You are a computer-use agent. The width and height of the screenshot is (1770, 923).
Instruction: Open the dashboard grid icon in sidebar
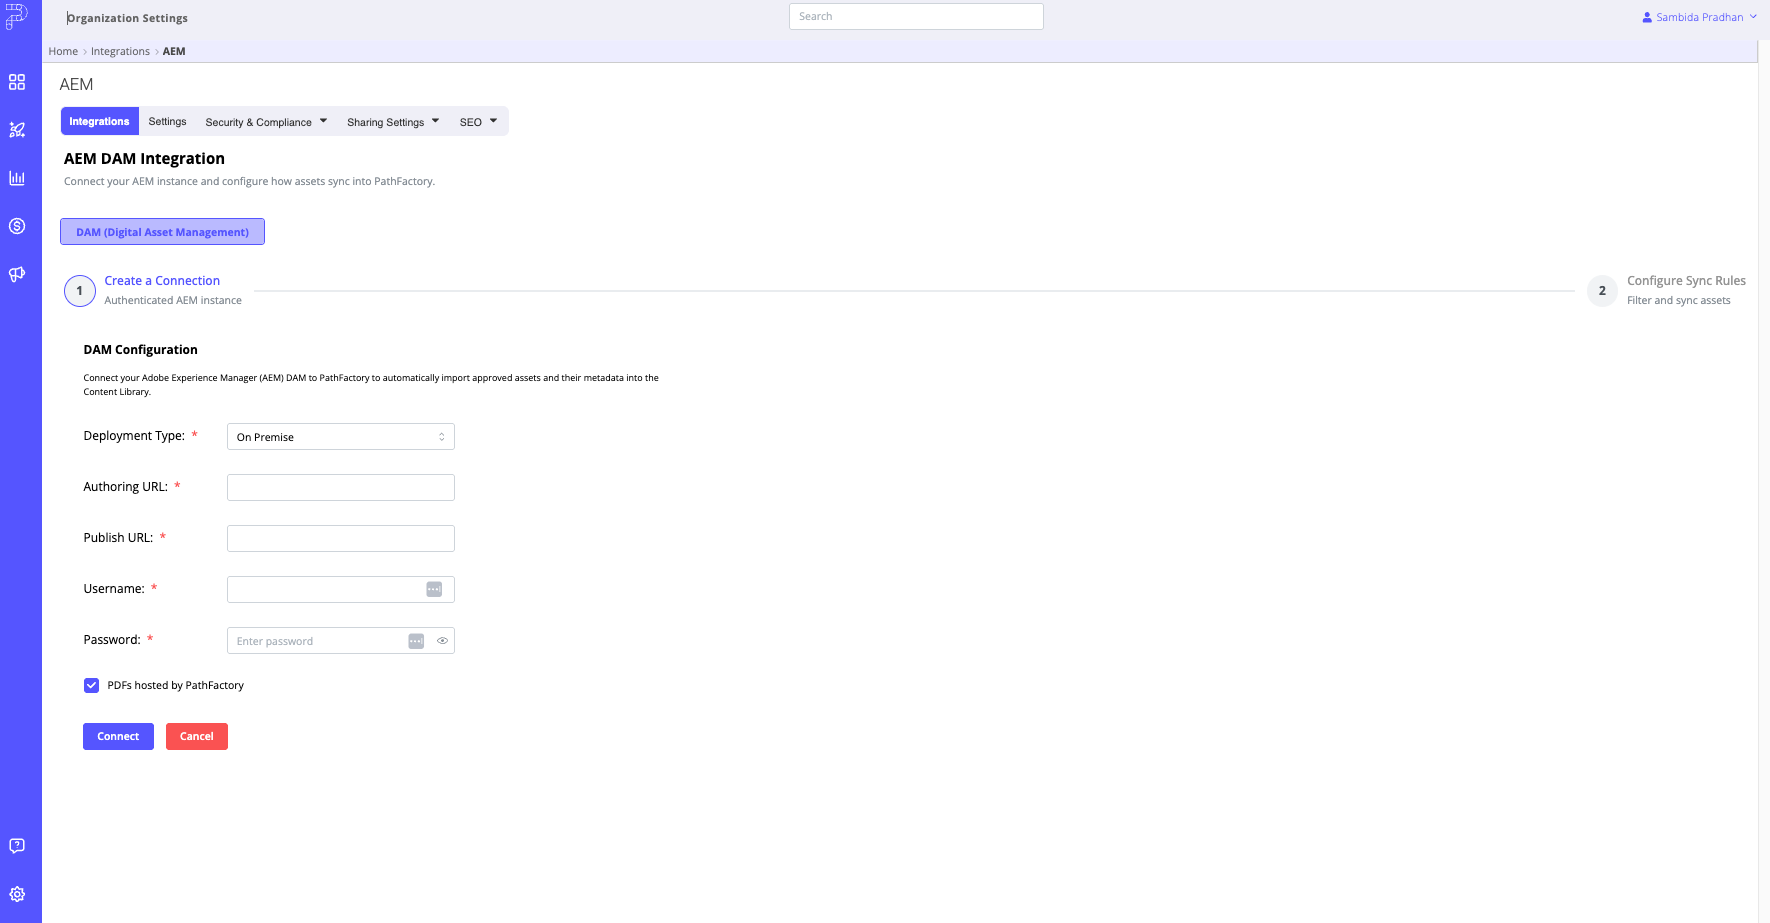tap(17, 82)
